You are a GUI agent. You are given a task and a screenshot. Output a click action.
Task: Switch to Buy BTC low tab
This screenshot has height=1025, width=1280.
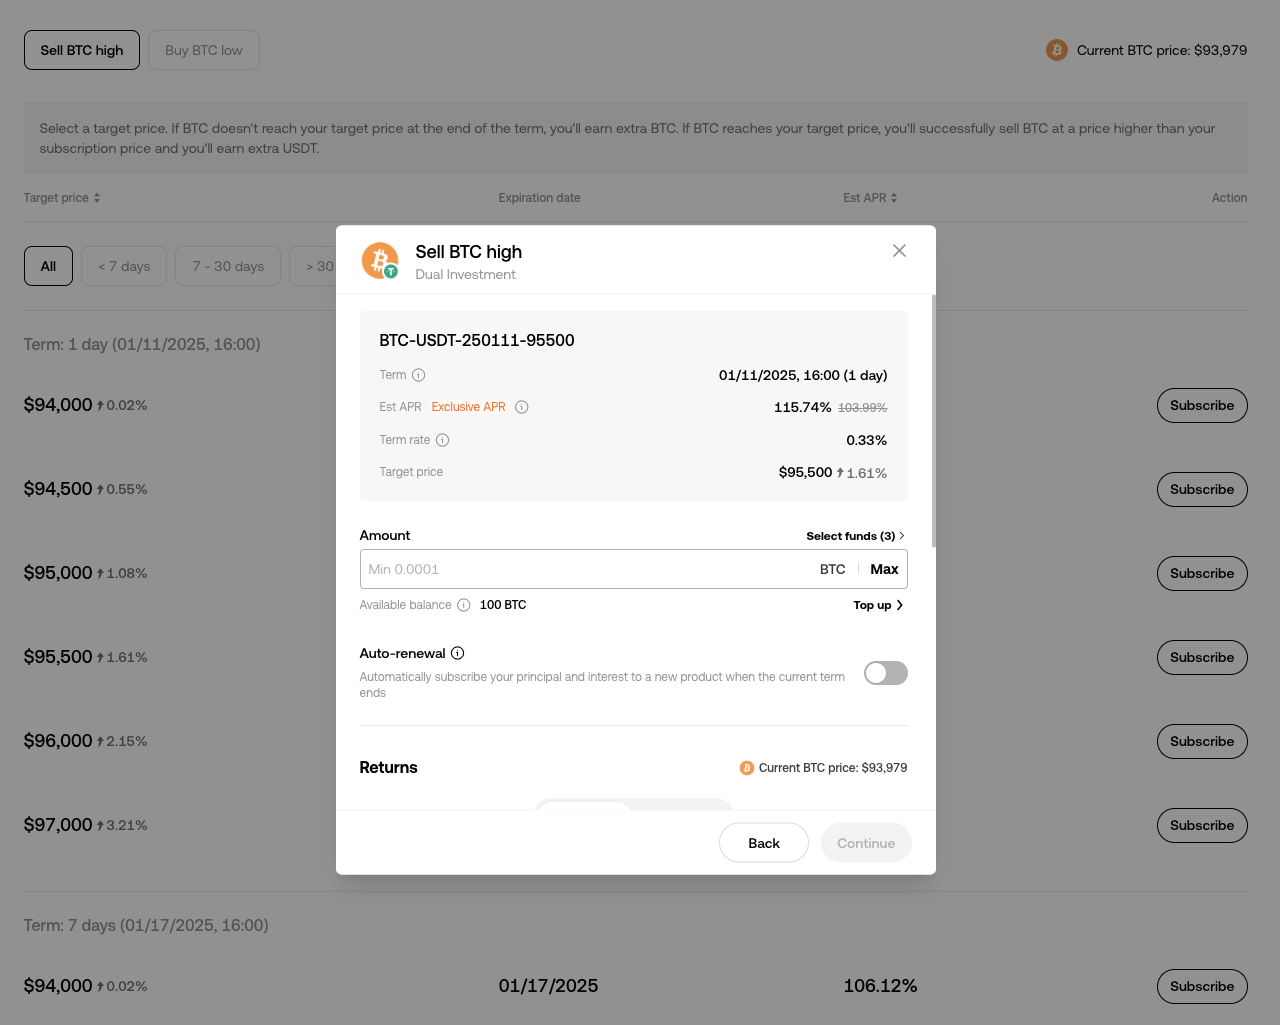point(203,49)
